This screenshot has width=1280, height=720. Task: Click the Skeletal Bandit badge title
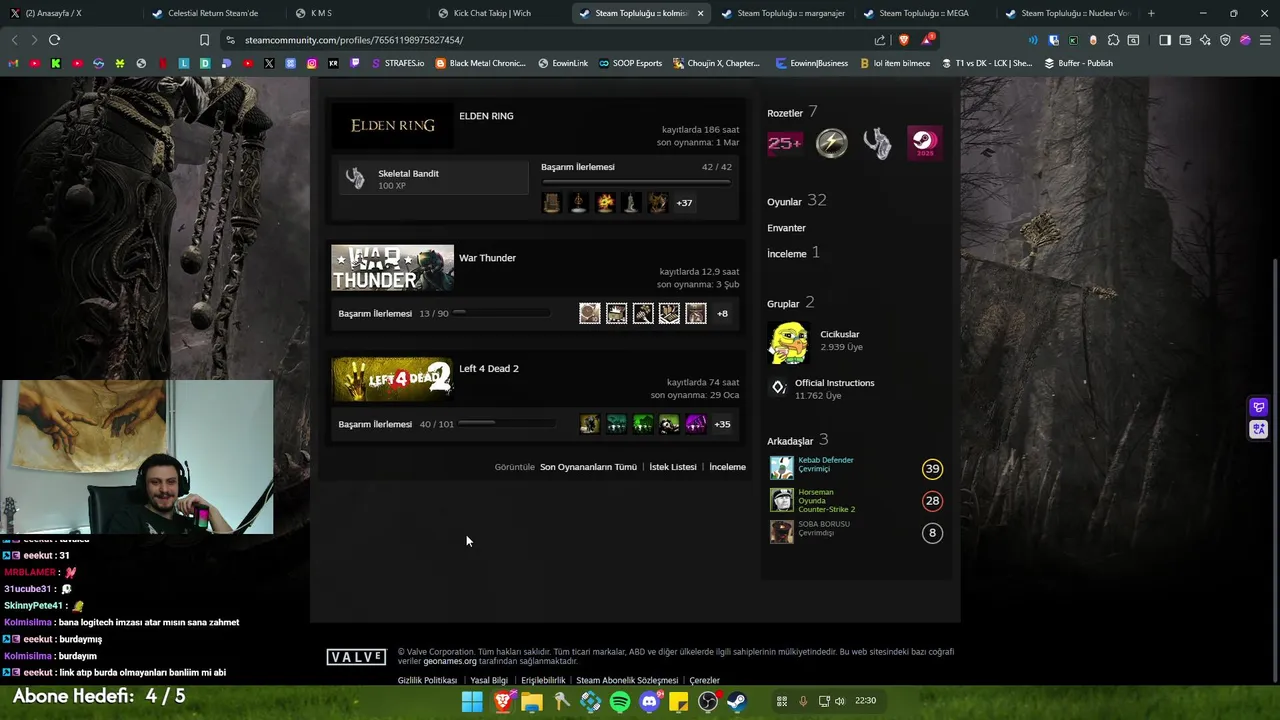click(408, 173)
